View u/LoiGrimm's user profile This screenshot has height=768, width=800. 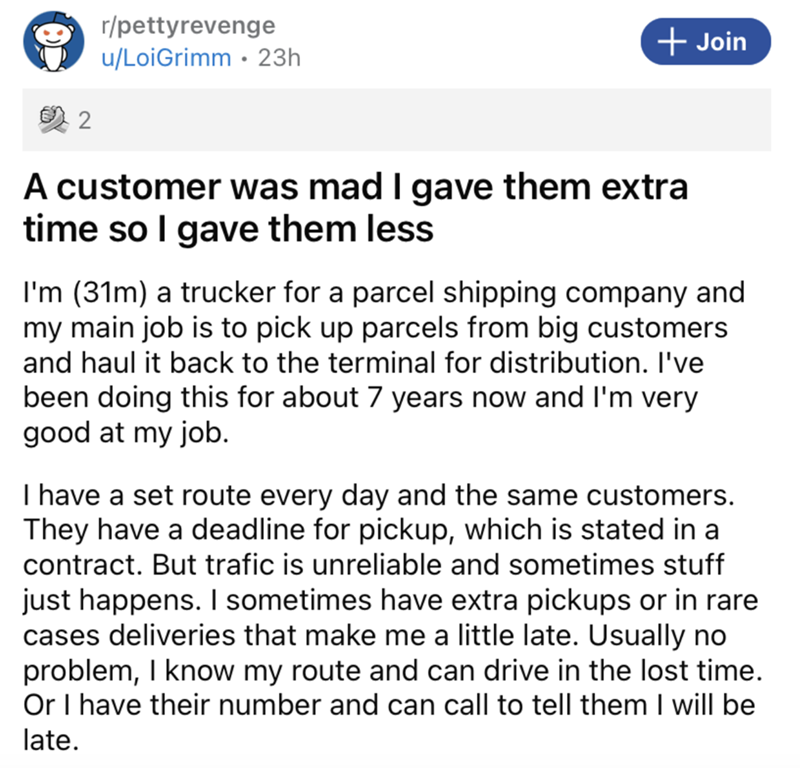(167, 58)
